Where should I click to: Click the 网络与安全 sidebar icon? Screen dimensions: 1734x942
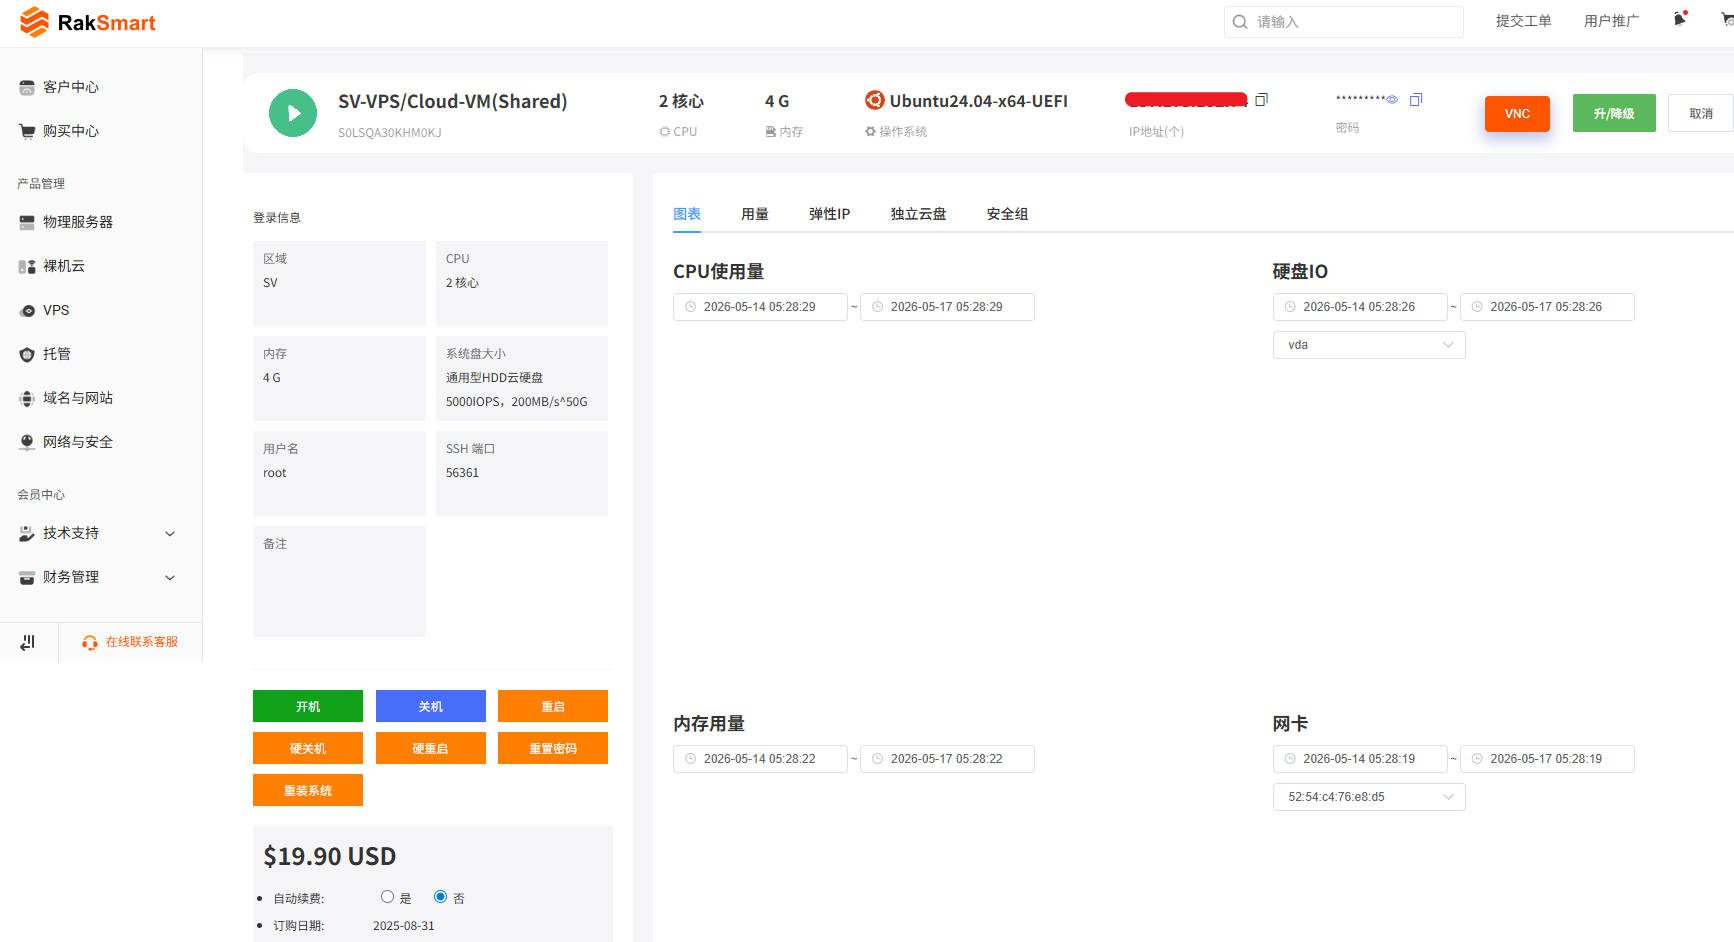tap(27, 442)
